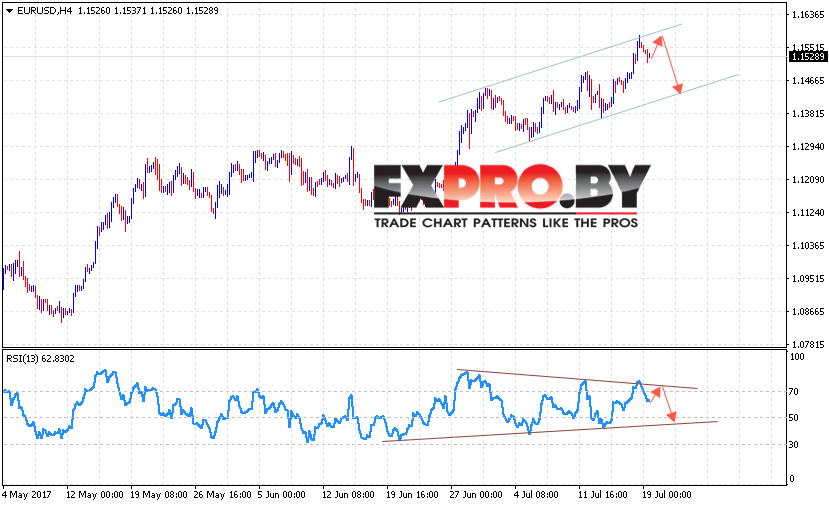829x506 pixels.
Task: Click the RSI scale value 0
Action: (791, 479)
